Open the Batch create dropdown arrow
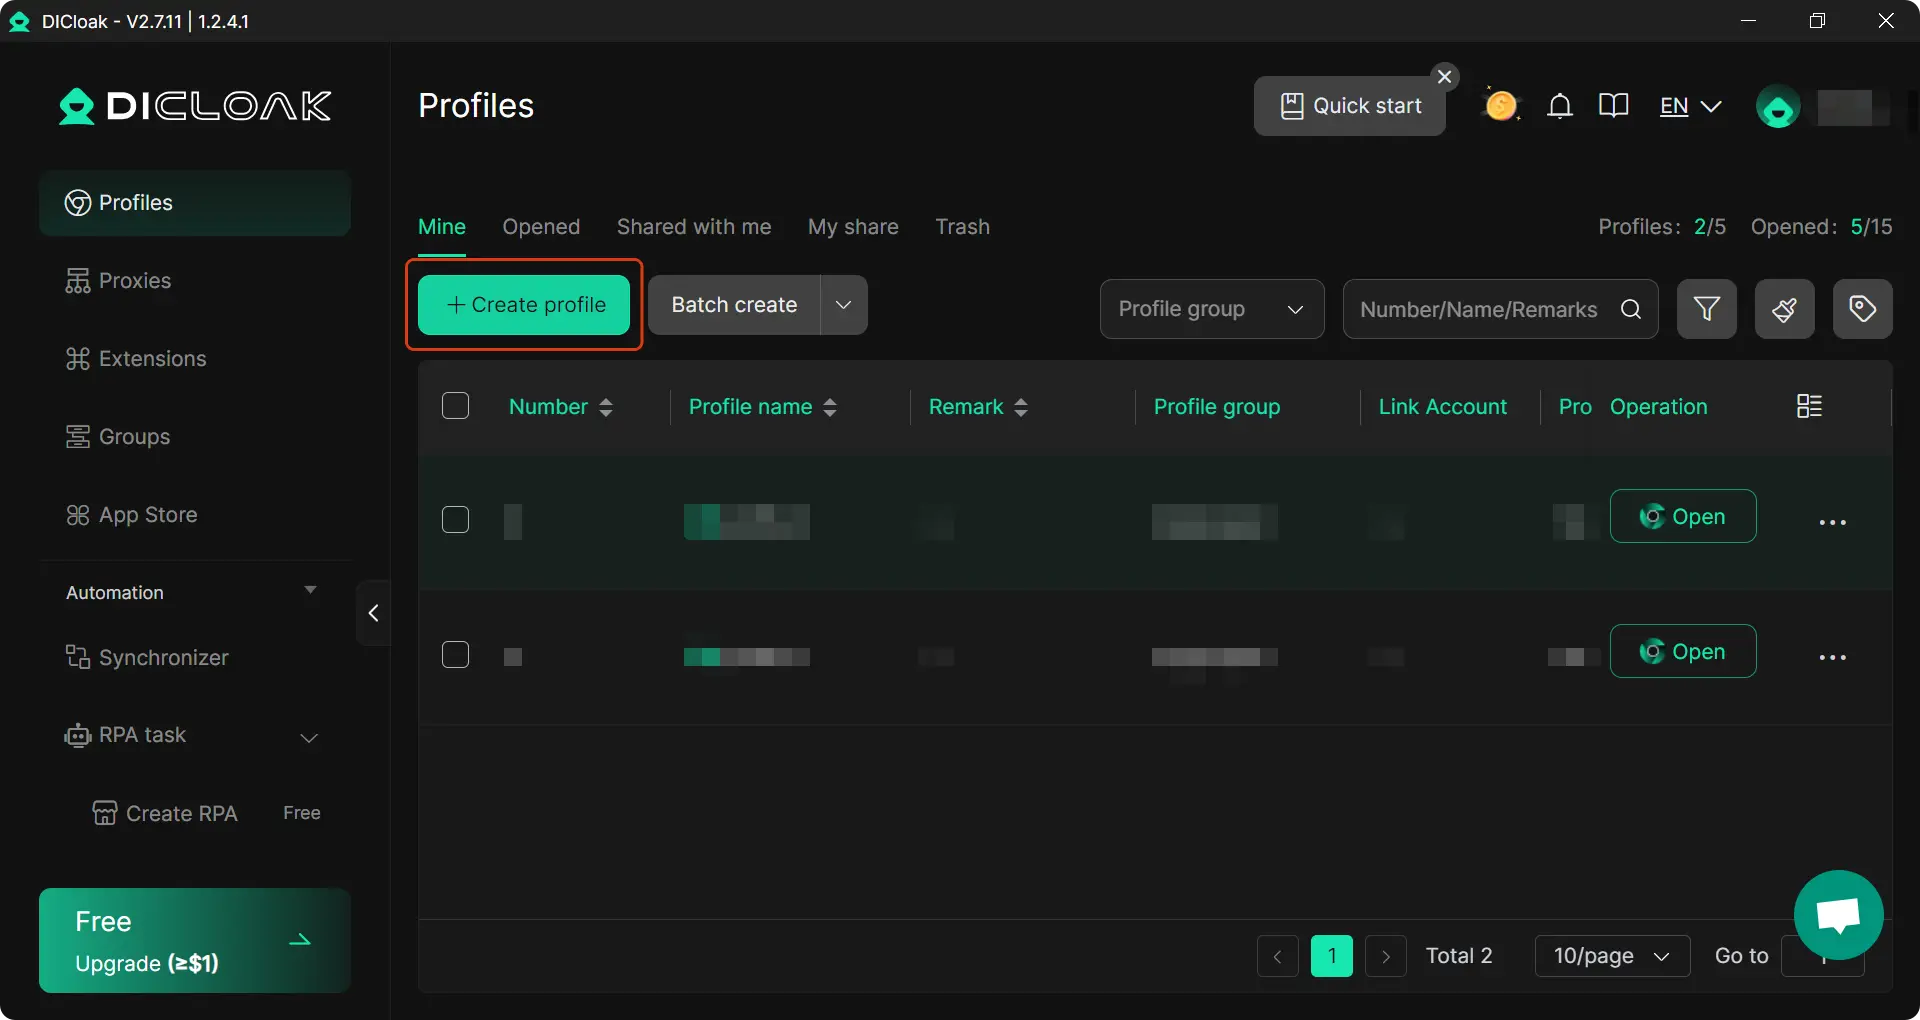Image resolution: width=1920 pixels, height=1020 pixels. (843, 305)
